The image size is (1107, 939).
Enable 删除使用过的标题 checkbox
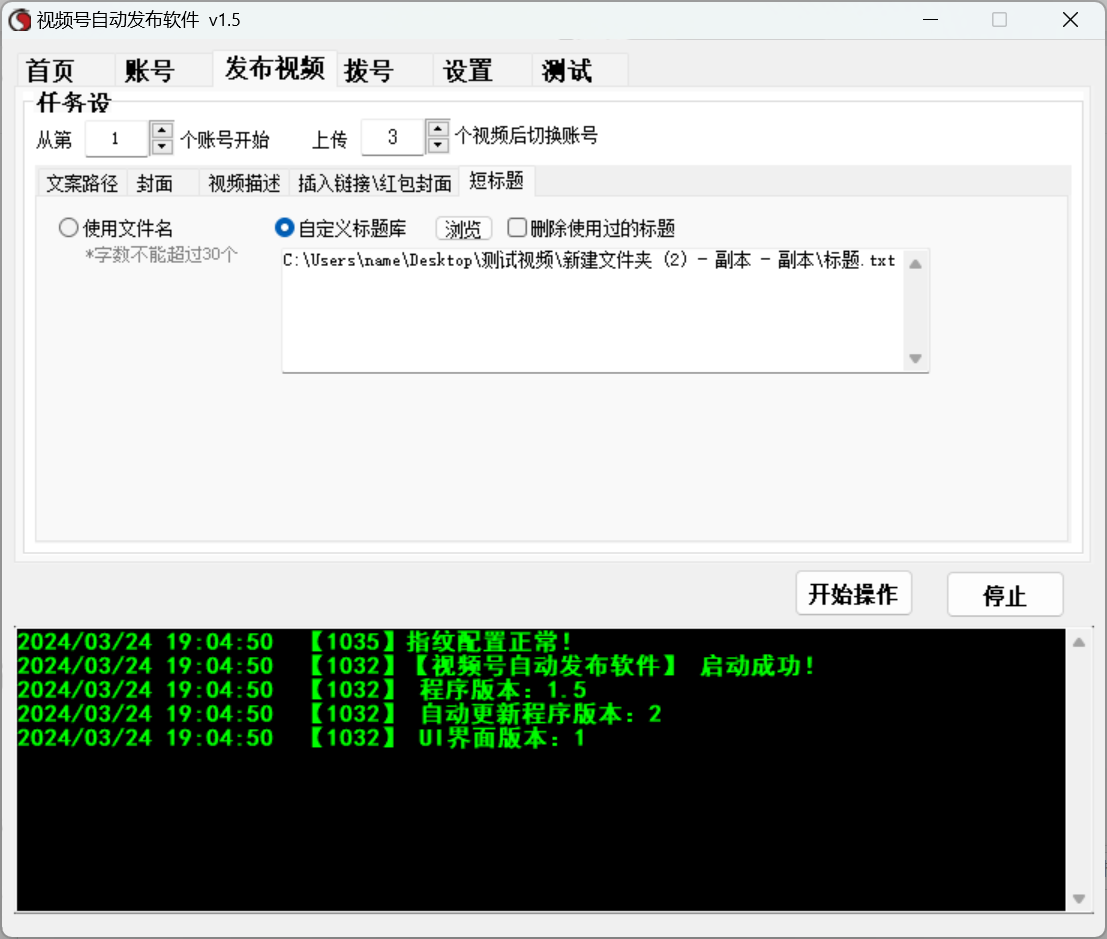point(592,228)
